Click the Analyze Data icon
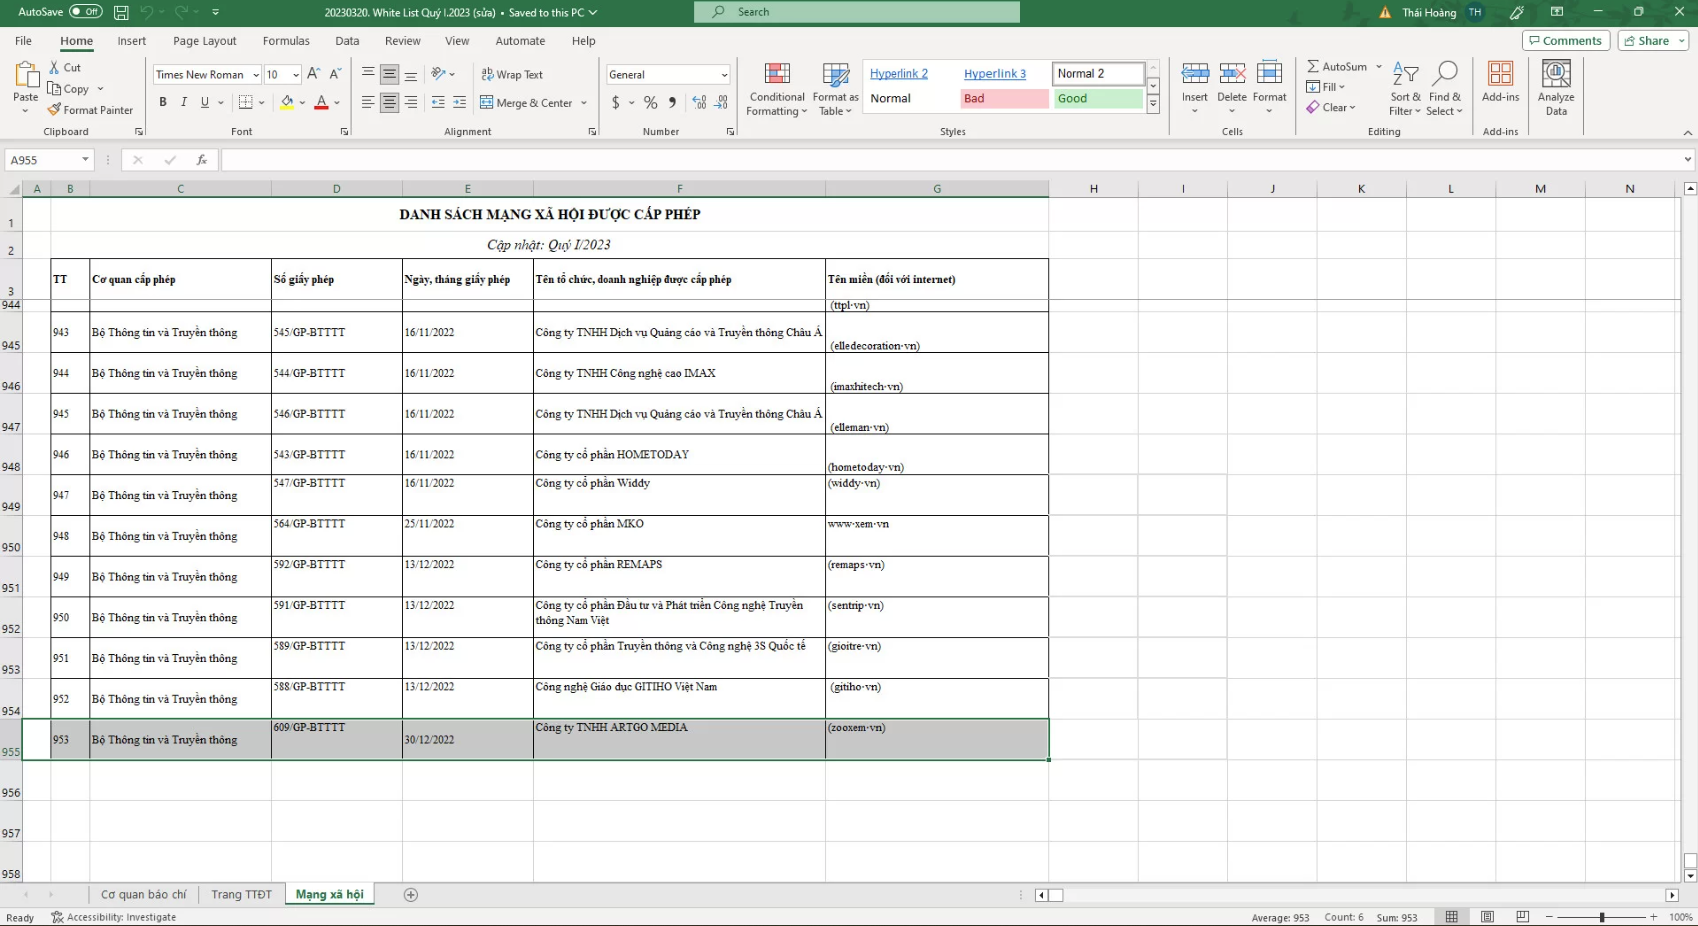Image resolution: width=1698 pixels, height=926 pixels. (x=1556, y=75)
